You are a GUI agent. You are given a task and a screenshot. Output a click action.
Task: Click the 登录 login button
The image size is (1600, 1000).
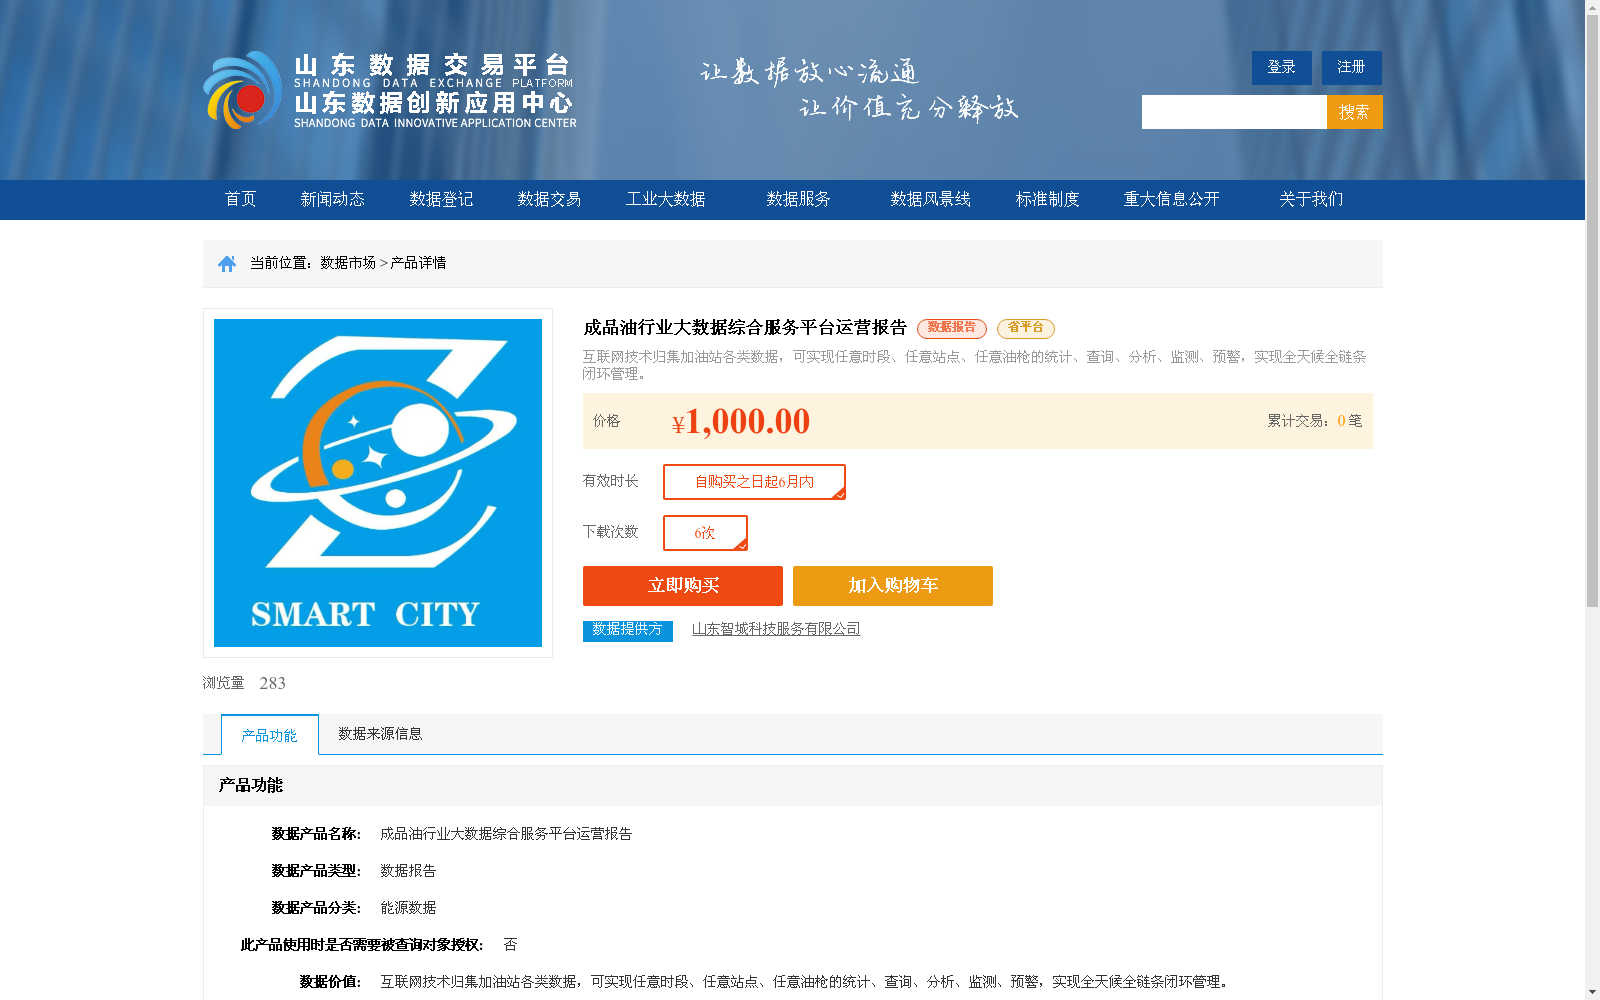[1282, 67]
